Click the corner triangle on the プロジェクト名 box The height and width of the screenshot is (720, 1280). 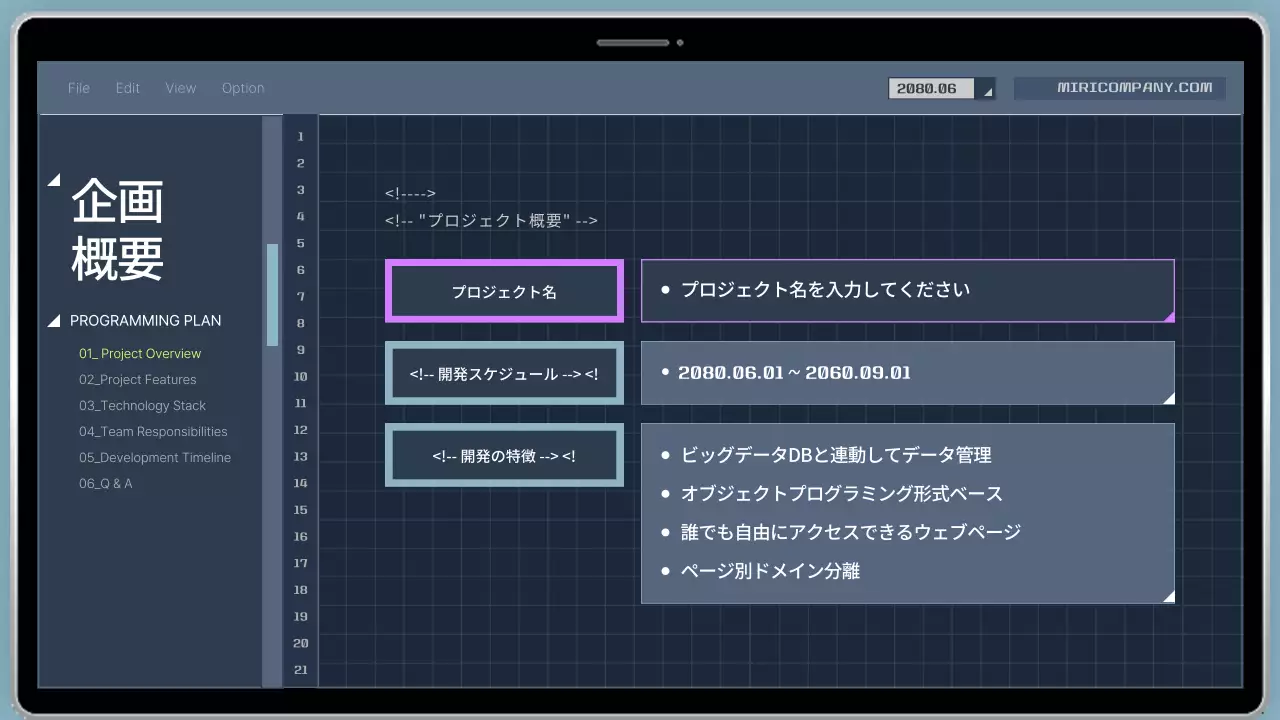[x=1169, y=316]
